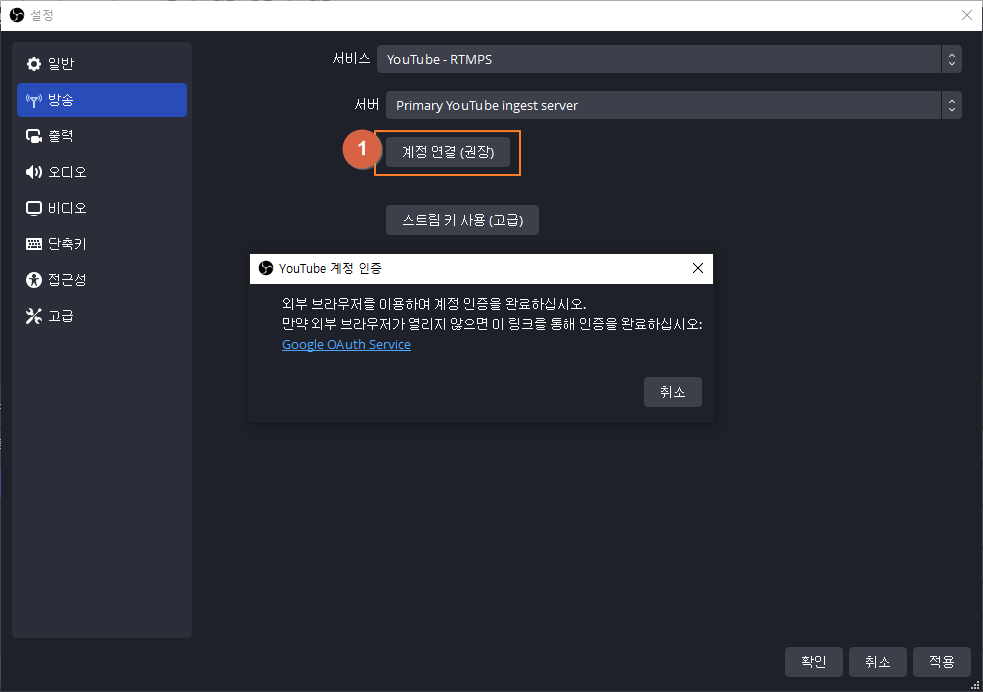Click the 확인 button in settings

pyautogui.click(x=814, y=662)
